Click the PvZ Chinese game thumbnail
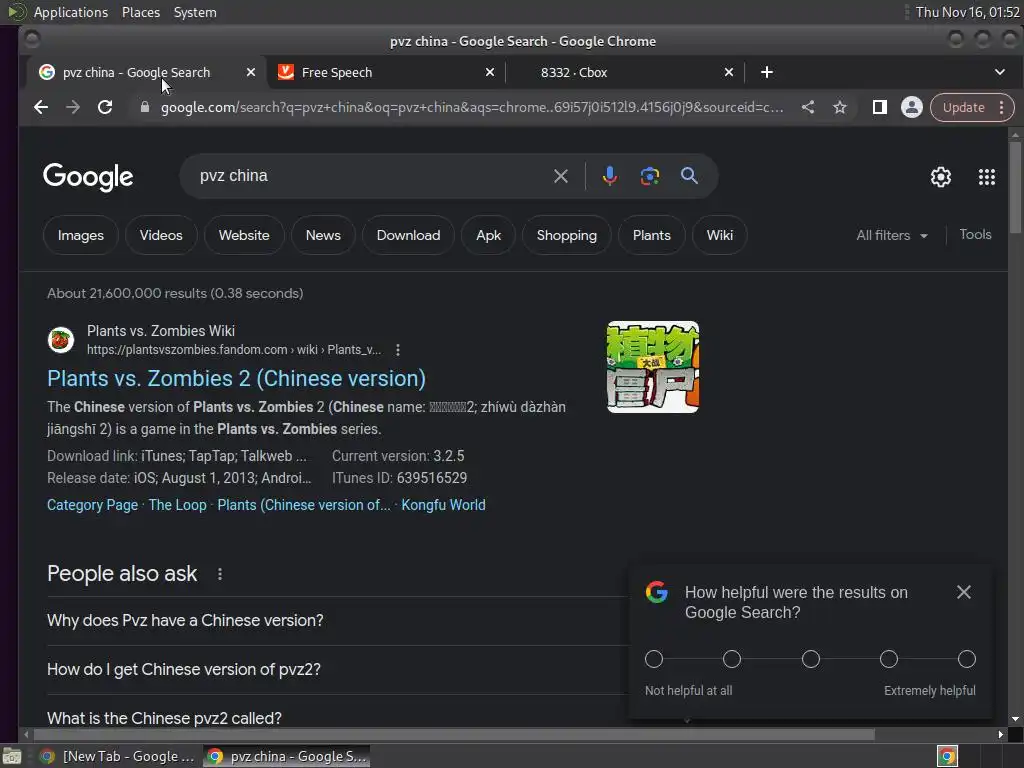This screenshot has width=1024, height=768. coord(653,367)
